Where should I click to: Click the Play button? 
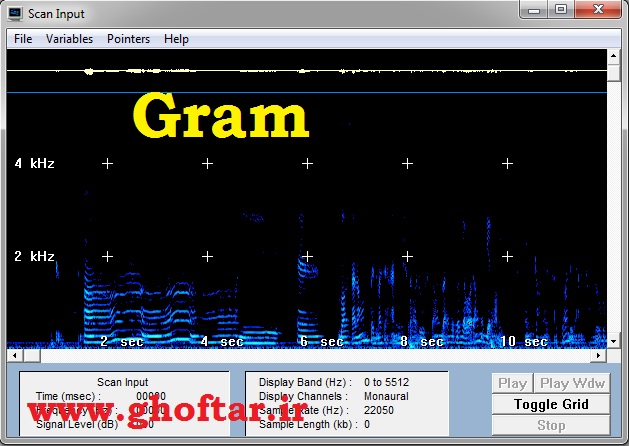[x=512, y=383]
